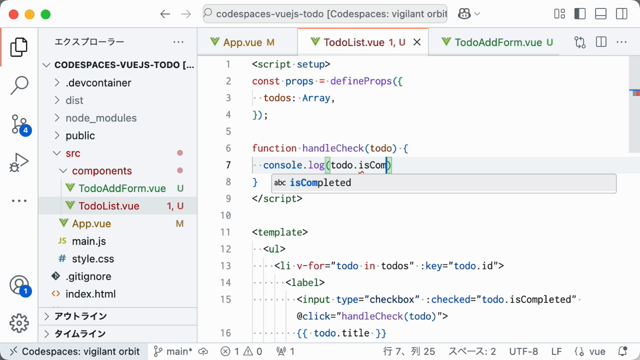Toggle the bottom panel visibility
Screen dimensions: 640x360
pyautogui.click(x=600, y=14)
